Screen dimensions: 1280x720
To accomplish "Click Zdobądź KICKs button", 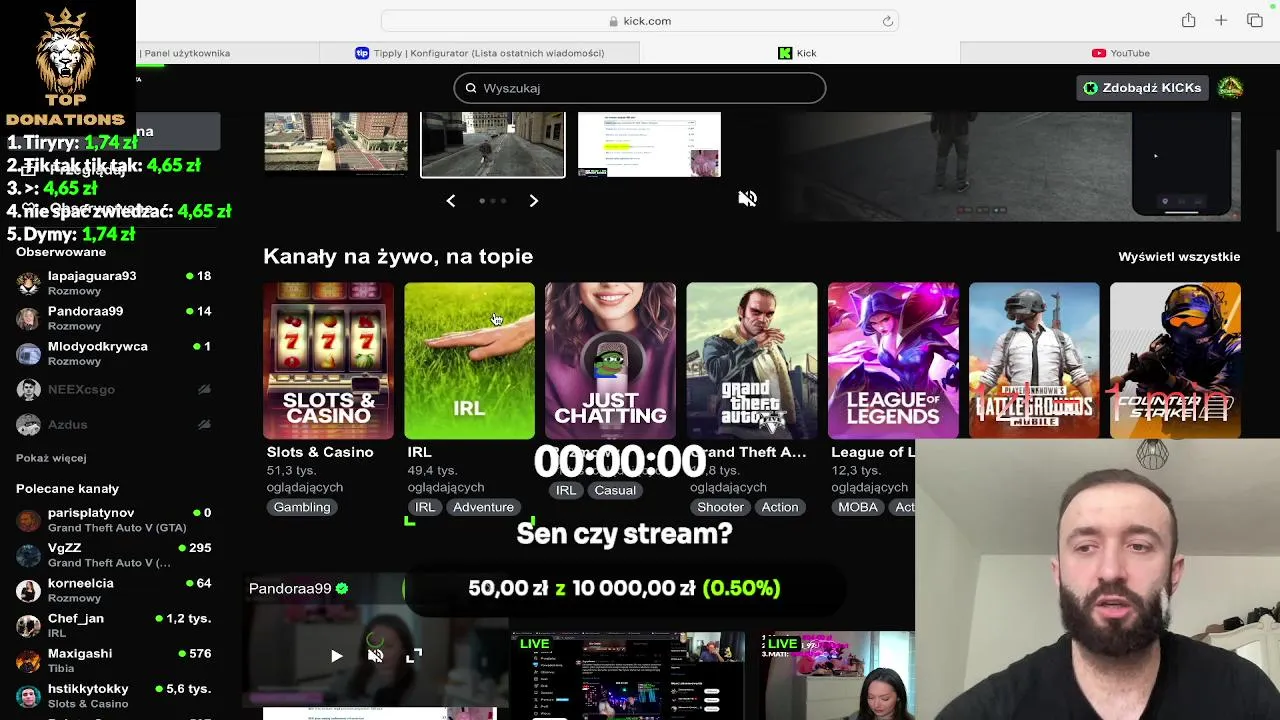I will tap(1142, 88).
